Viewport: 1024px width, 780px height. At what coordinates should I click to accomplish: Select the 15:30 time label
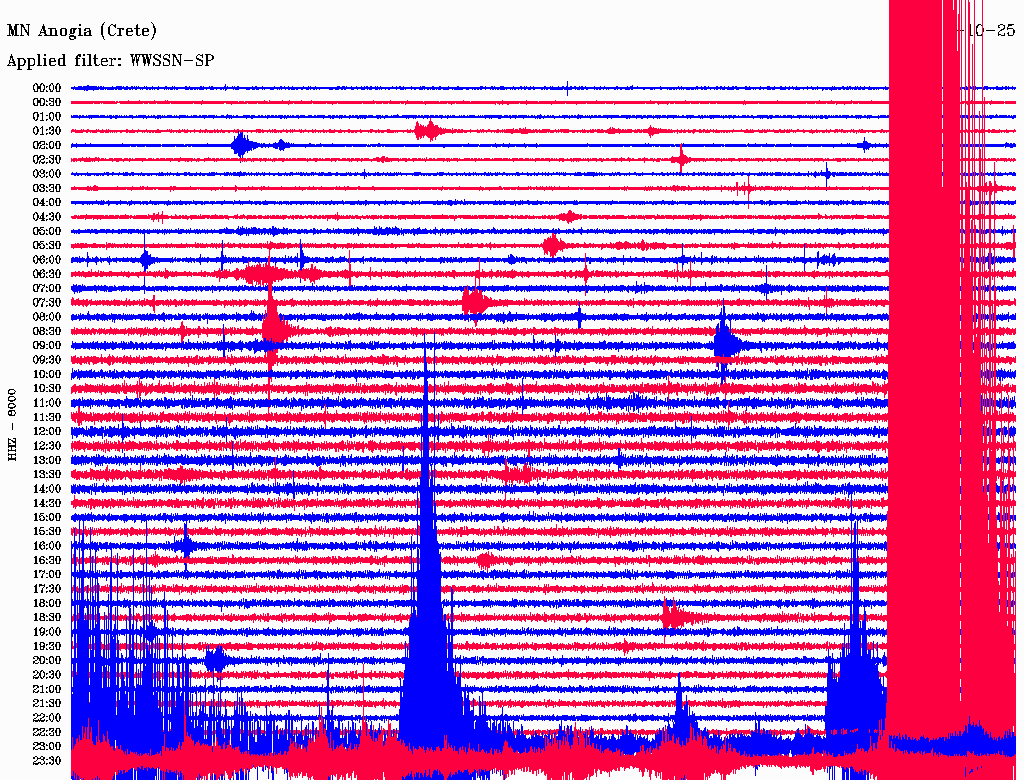pos(47,532)
